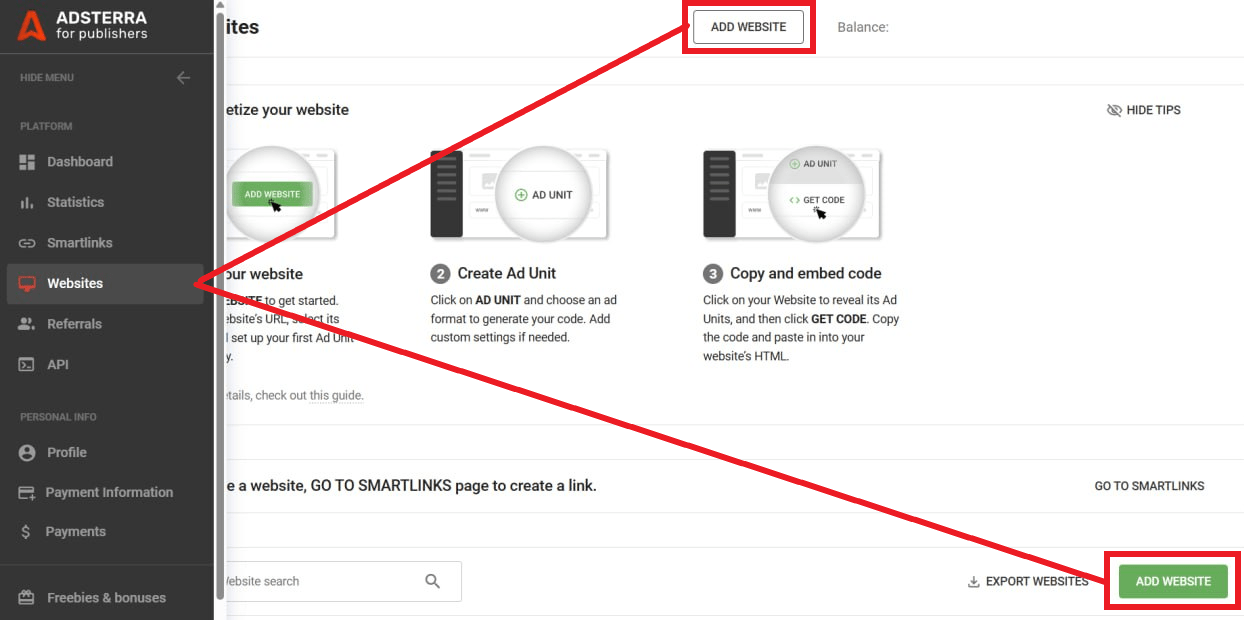The width and height of the screenshot is (1244, 620).
Task: Open the Payments dollar icon
Action: point(24,531)
